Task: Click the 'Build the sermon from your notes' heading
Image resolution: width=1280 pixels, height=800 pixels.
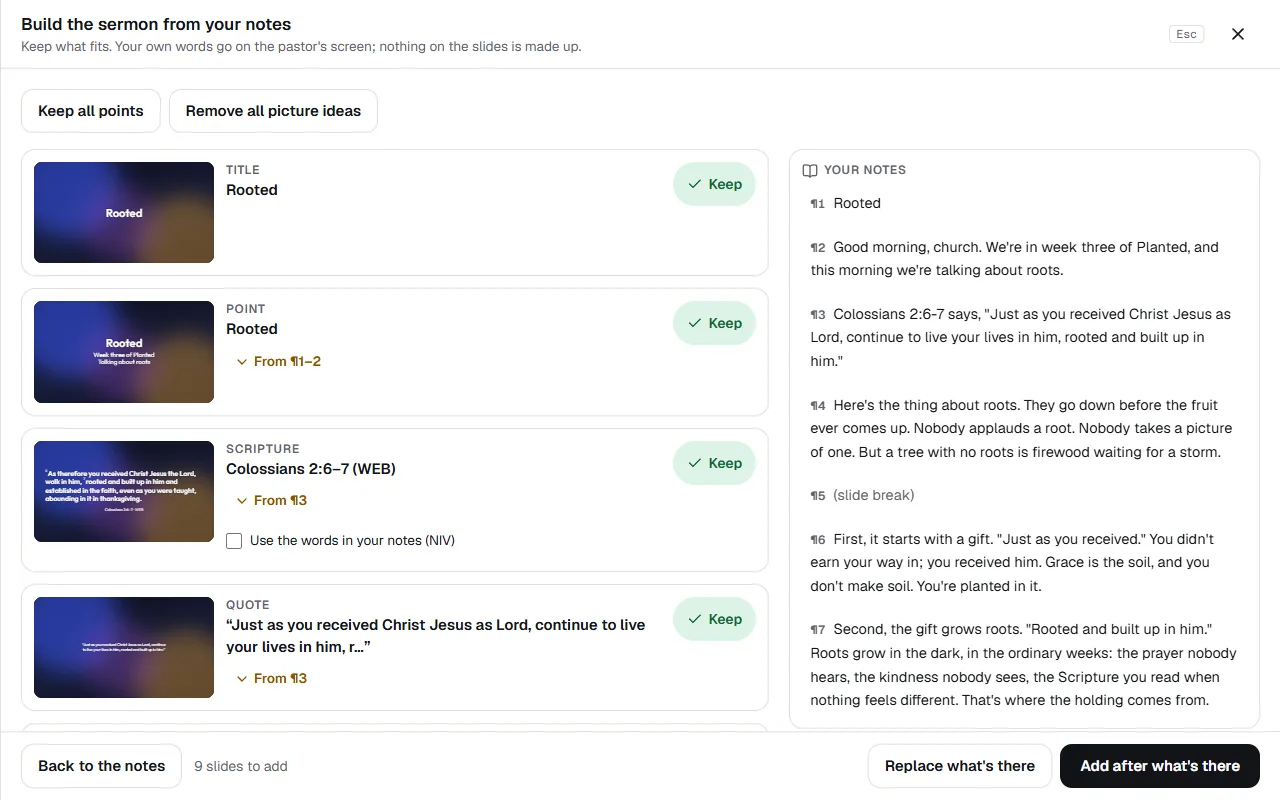Action: pyautogui.click(x=156, y=24)
